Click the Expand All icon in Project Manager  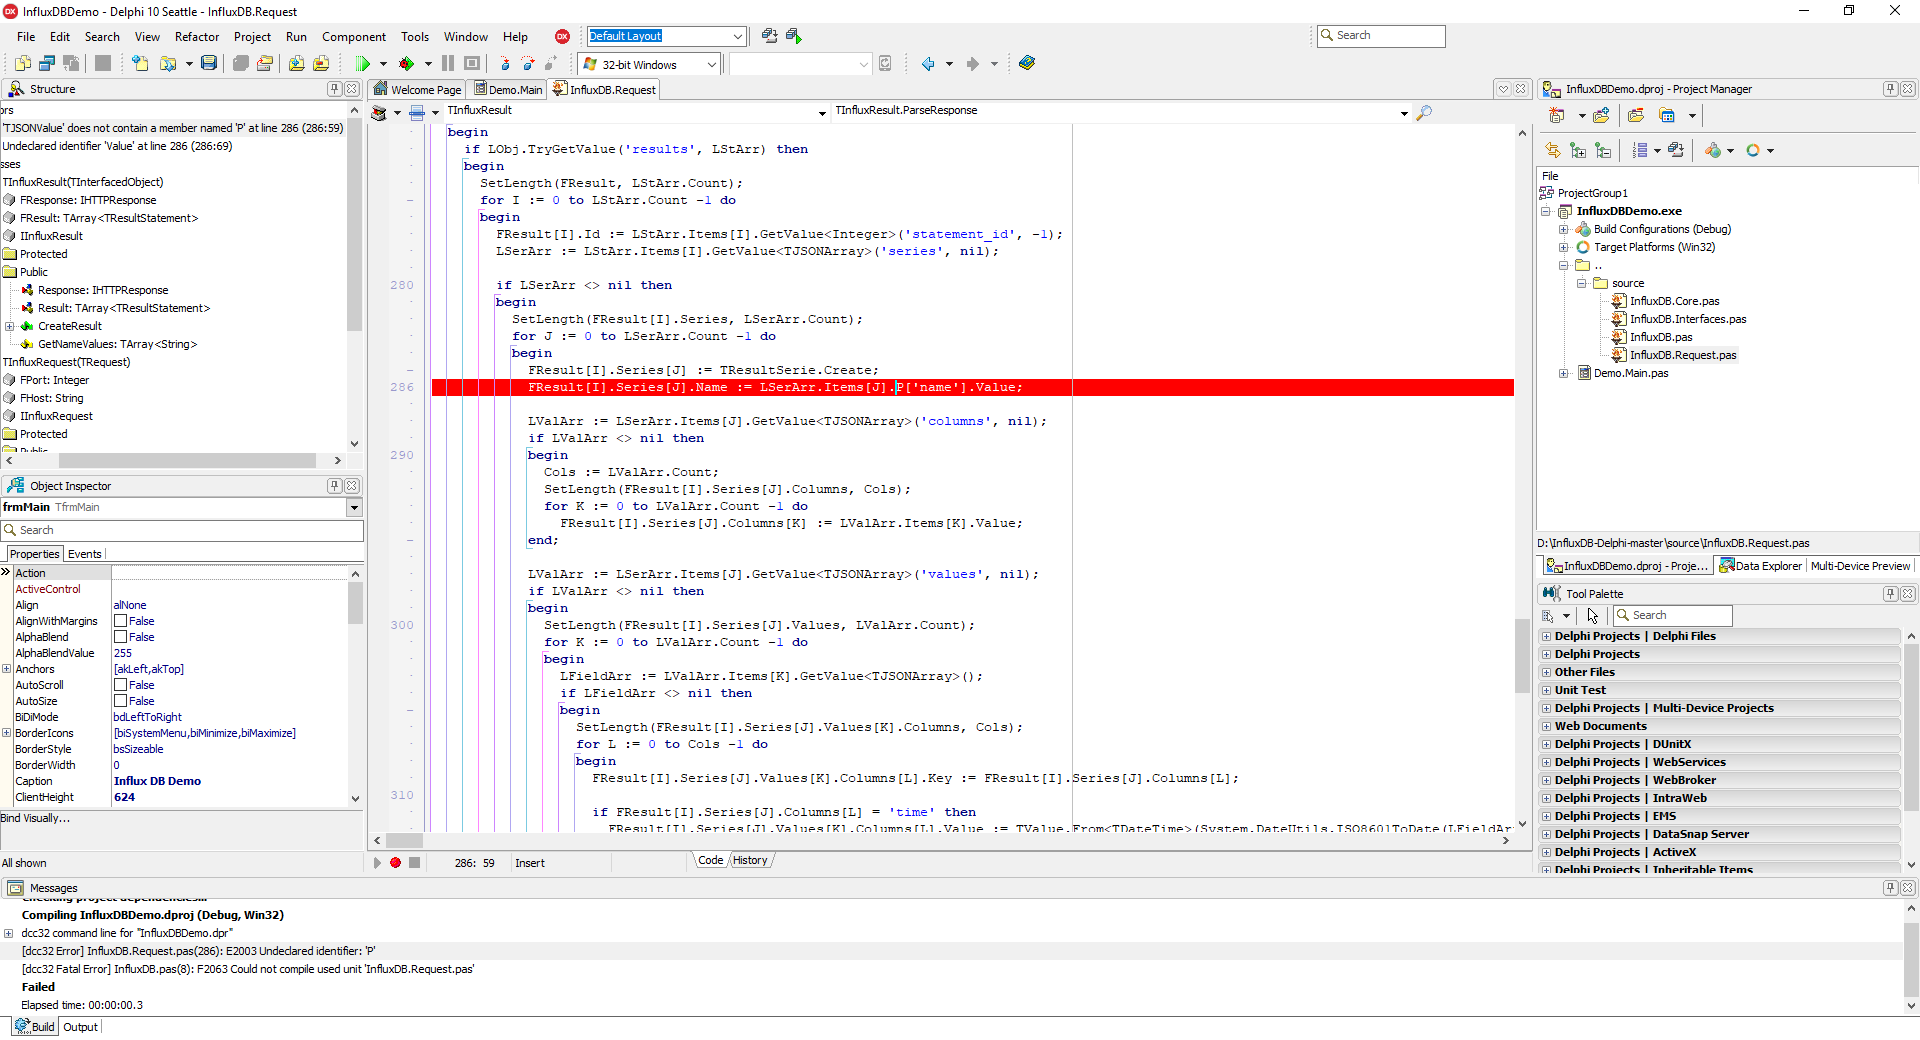point(1578,150)
